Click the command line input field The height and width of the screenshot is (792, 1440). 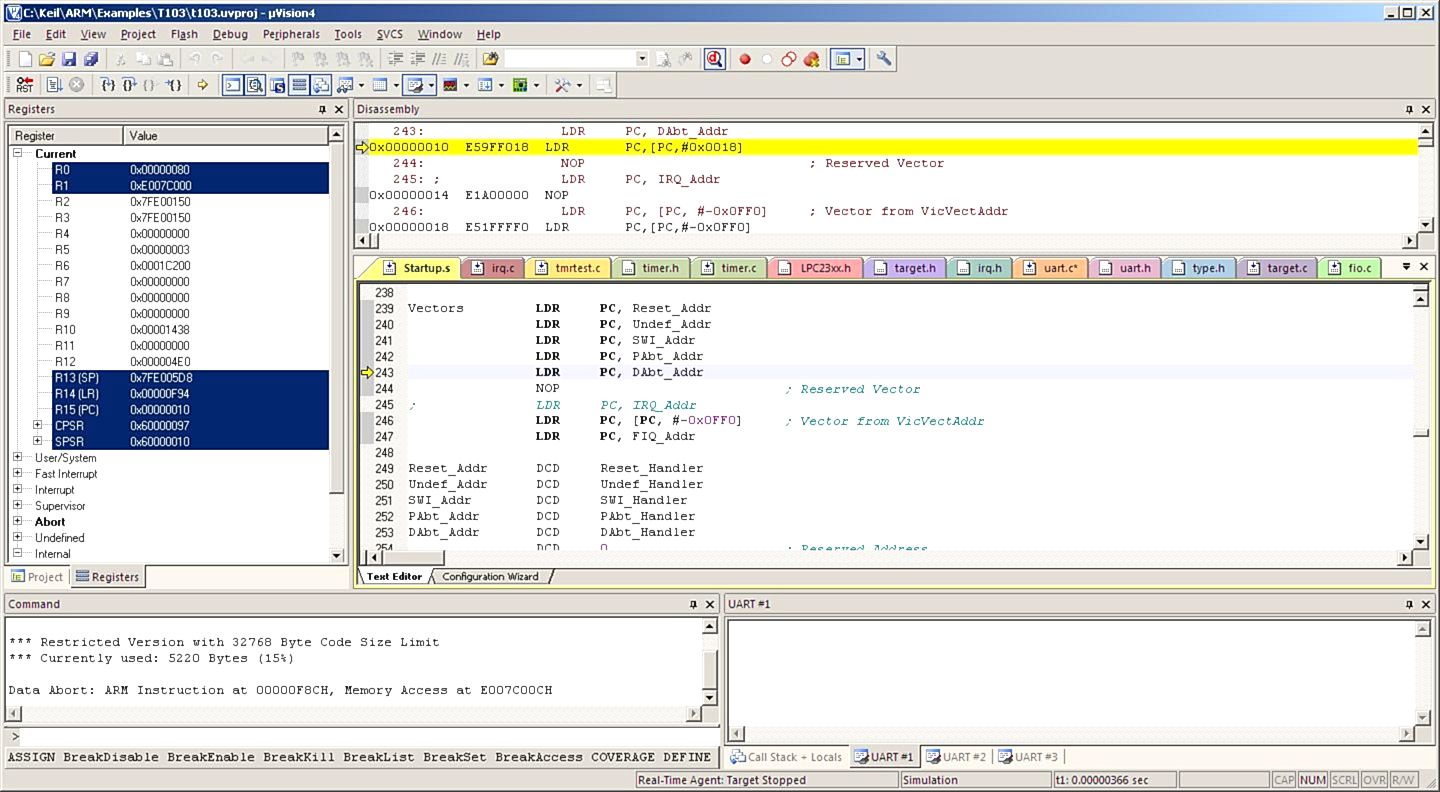(360, 737)
